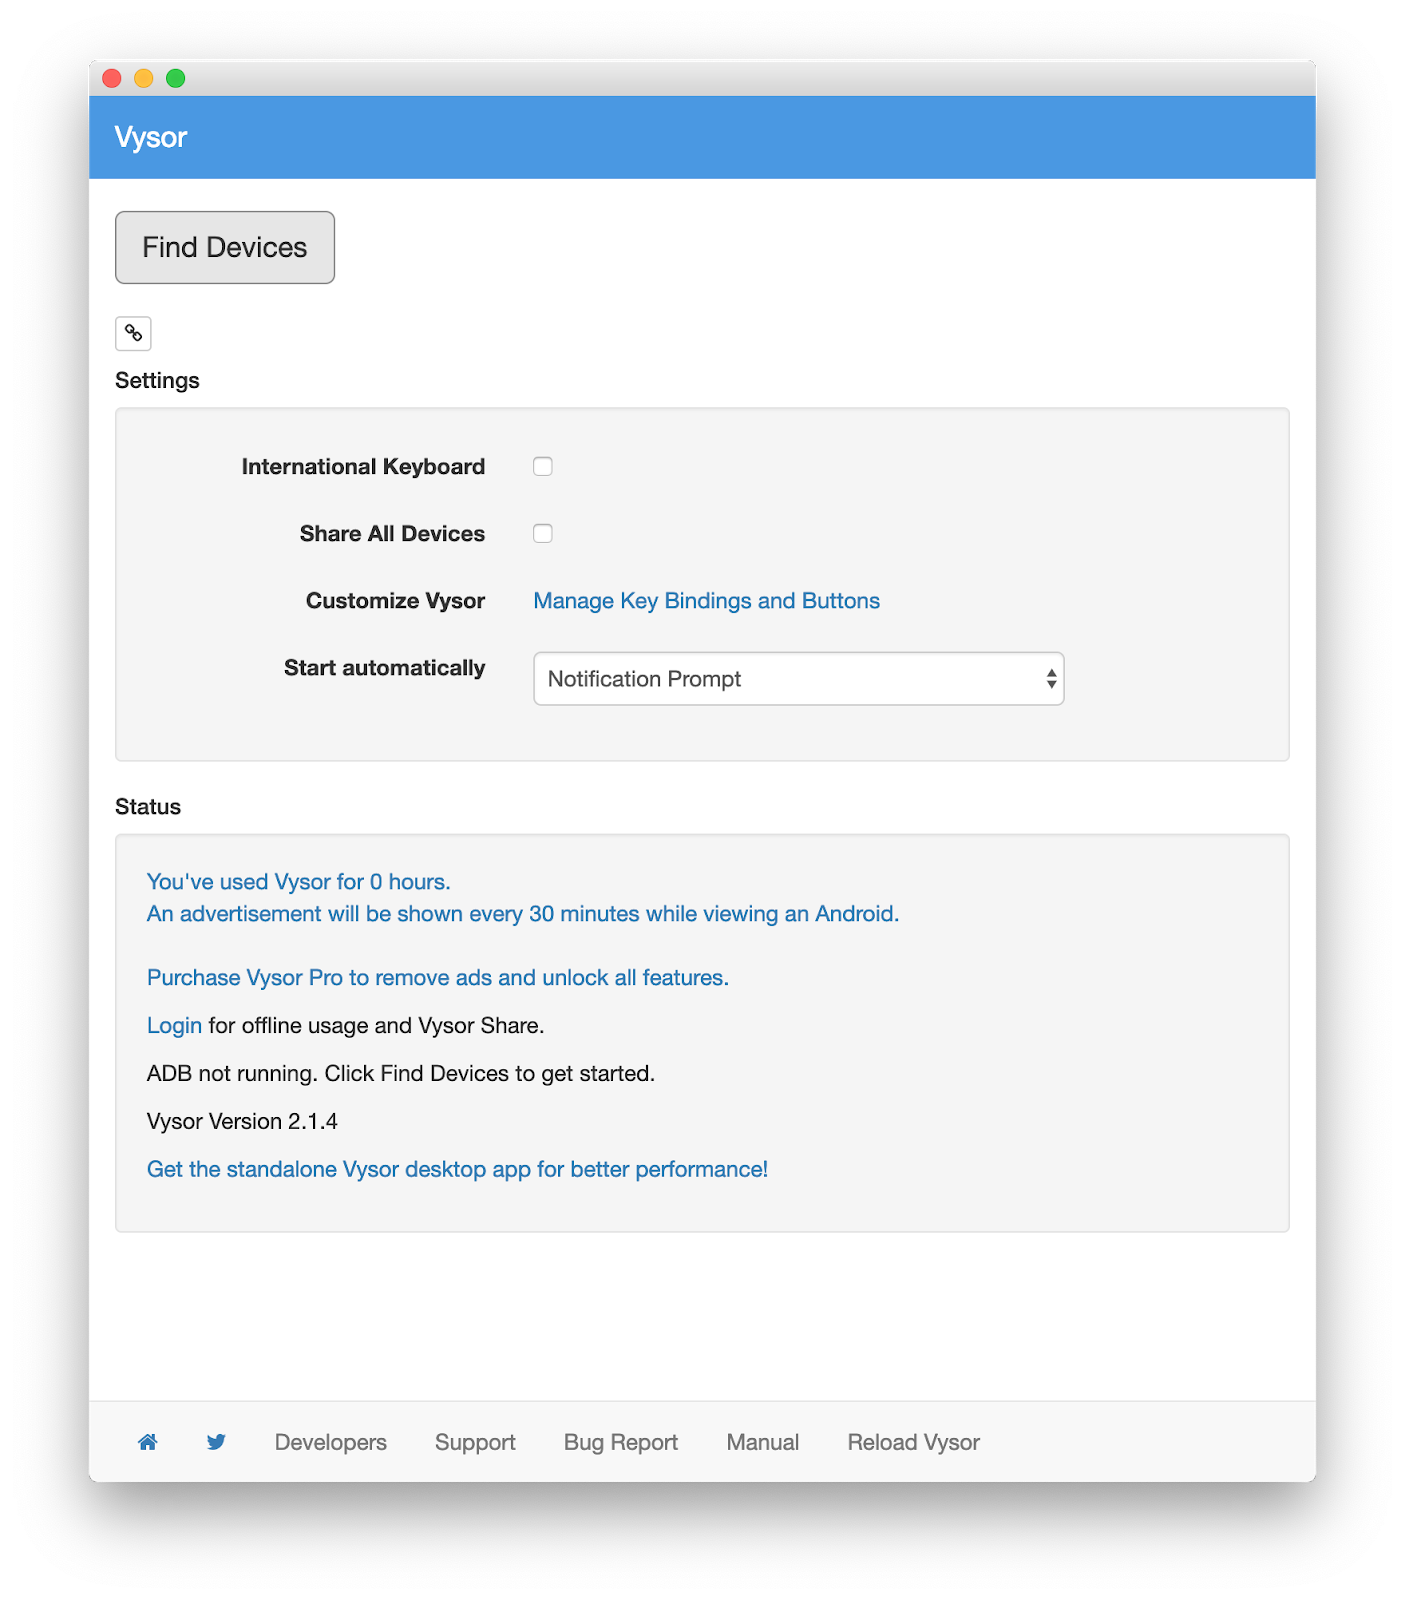Open Bug Report in the footer
Viewport: 1405px width, 1600px height.
tap(621, 1442)
